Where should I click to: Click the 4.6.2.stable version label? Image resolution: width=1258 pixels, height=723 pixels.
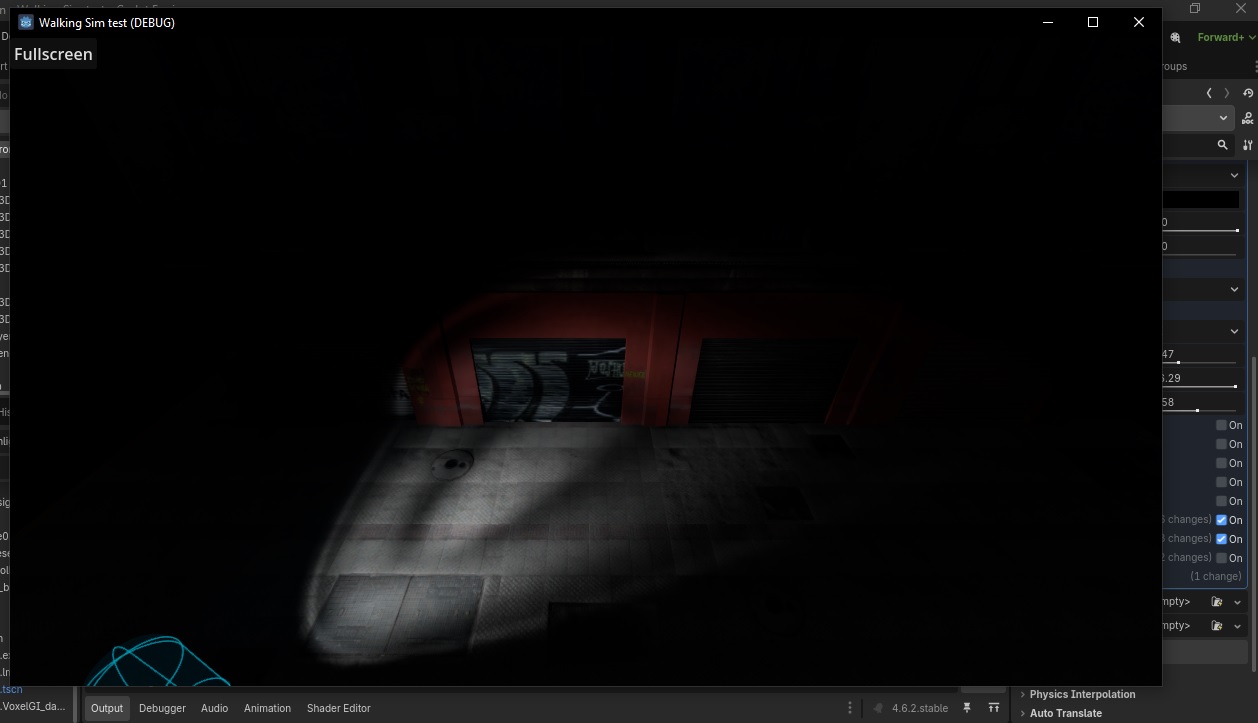(920, 708)
